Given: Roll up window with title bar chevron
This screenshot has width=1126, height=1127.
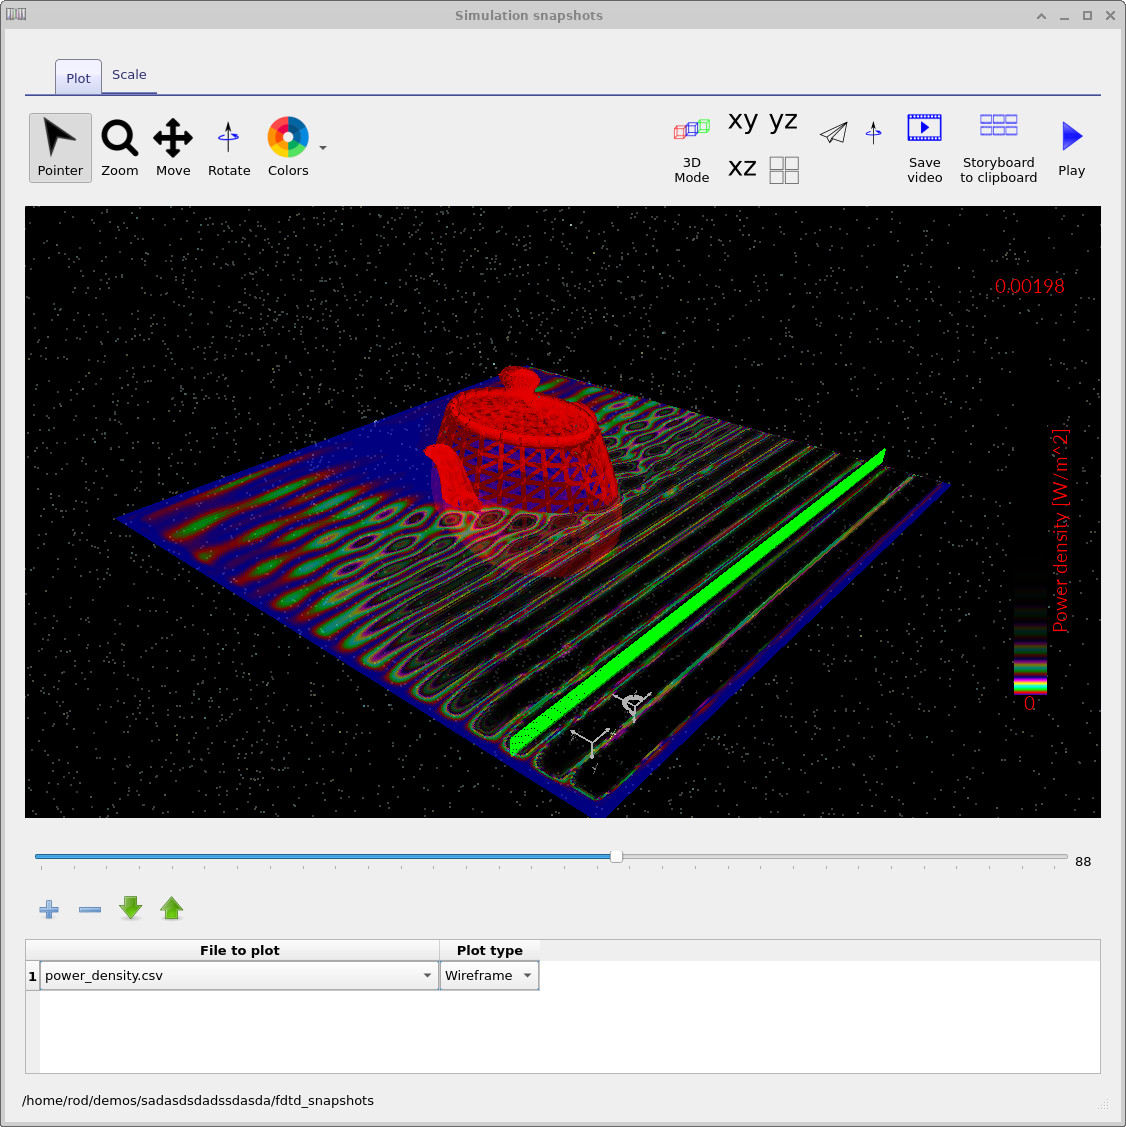Looking at the screenshot, I should pos(1041,16).
